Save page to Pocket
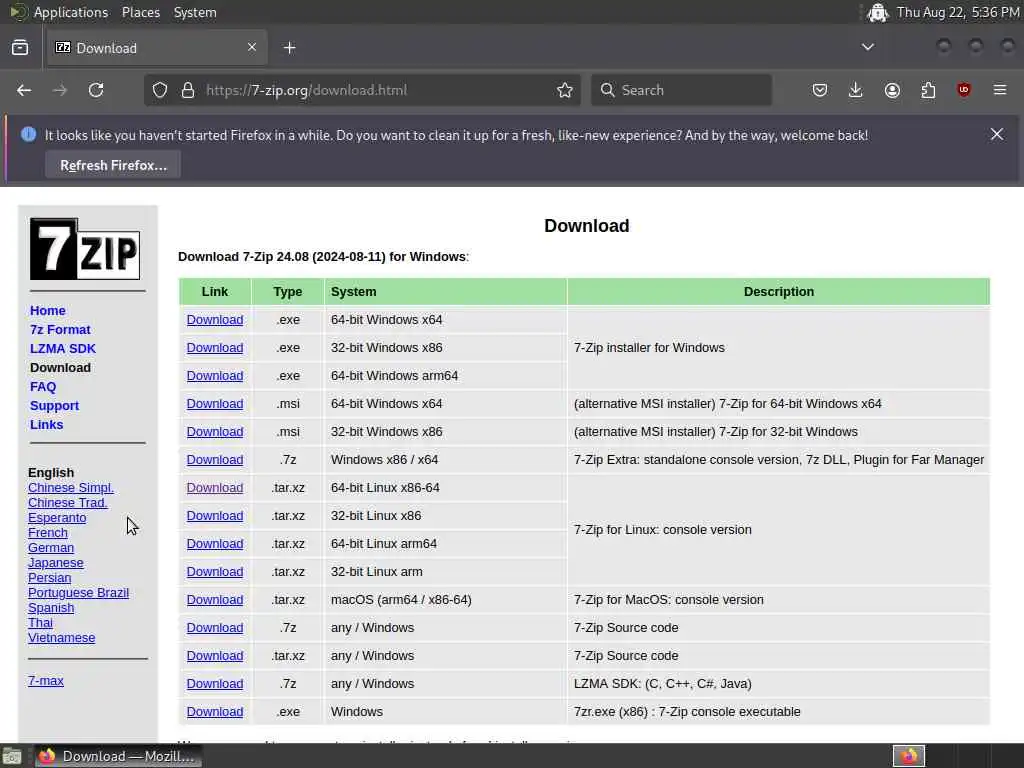The height and width of the screenshot is (768, 1024). click(820, 90)
